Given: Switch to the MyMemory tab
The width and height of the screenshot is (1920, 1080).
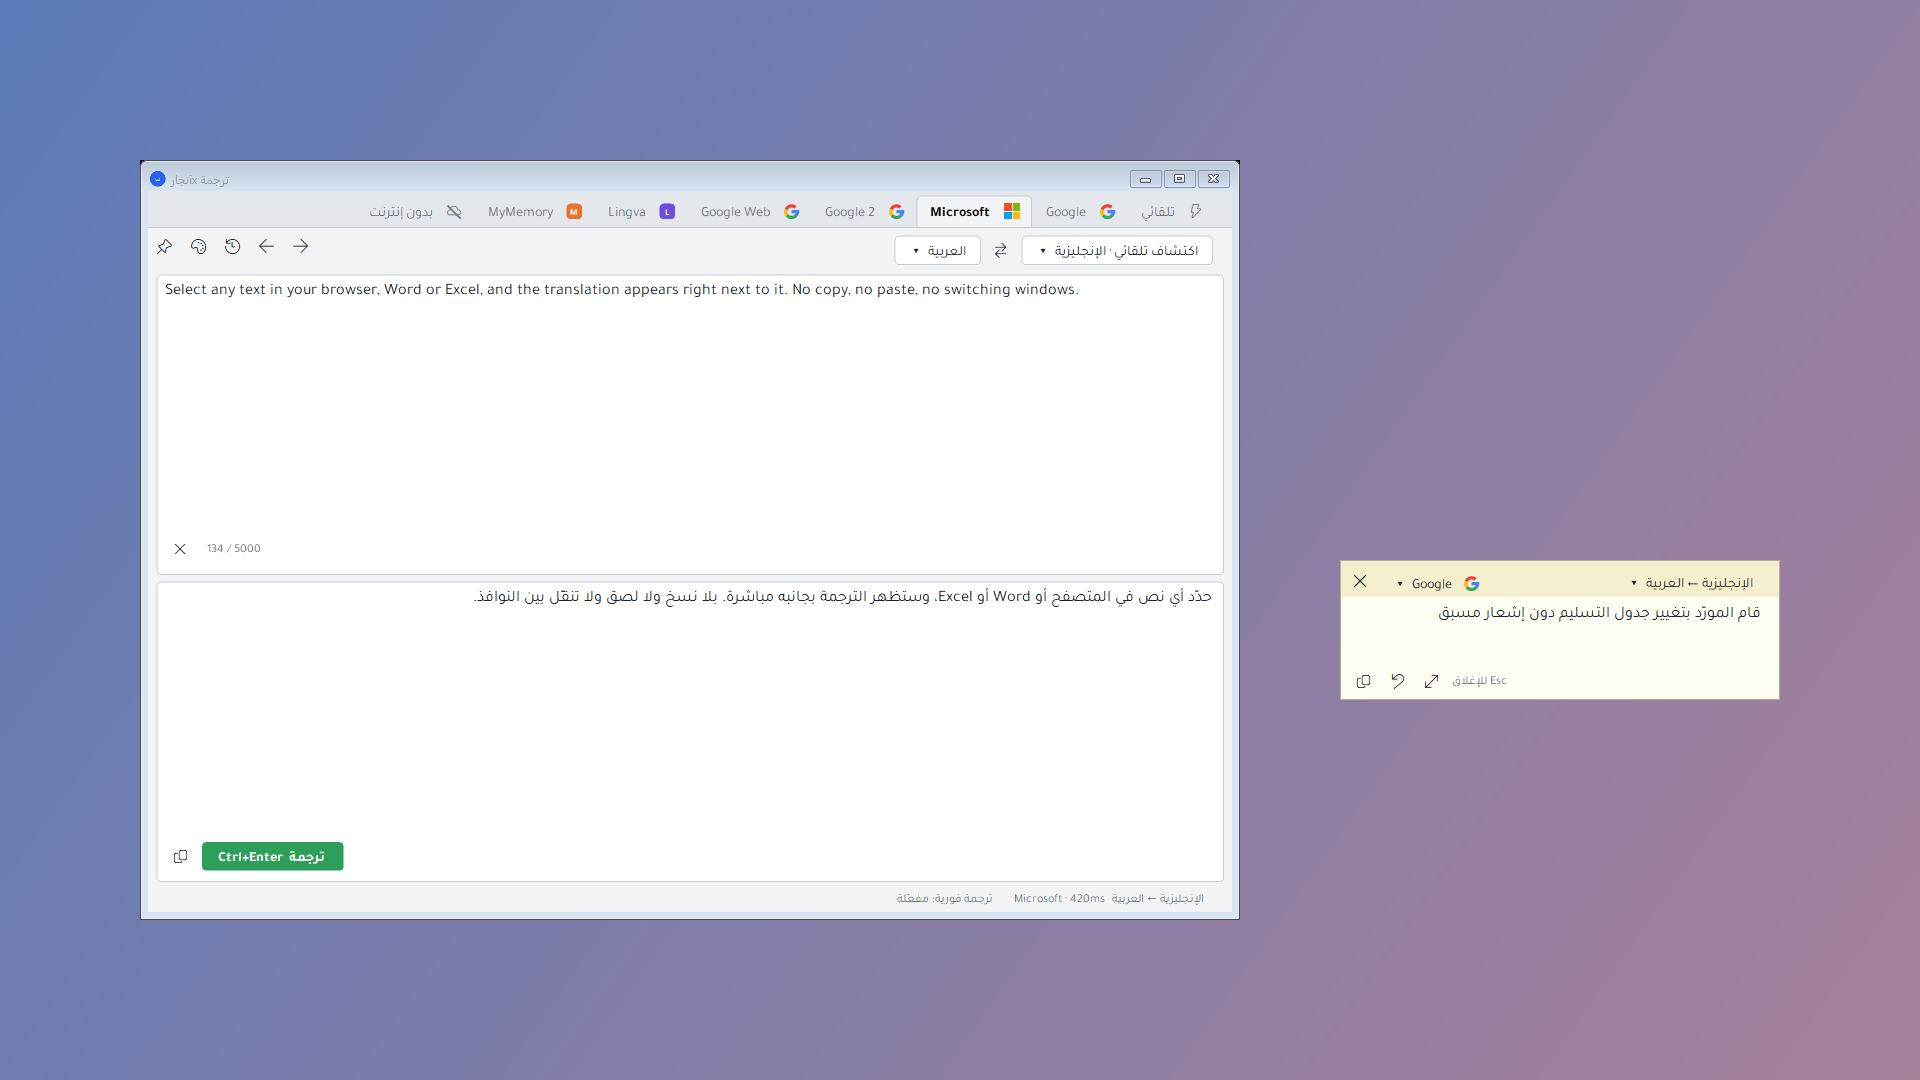Looking at the screenshot, I should (x=535, y=212).
